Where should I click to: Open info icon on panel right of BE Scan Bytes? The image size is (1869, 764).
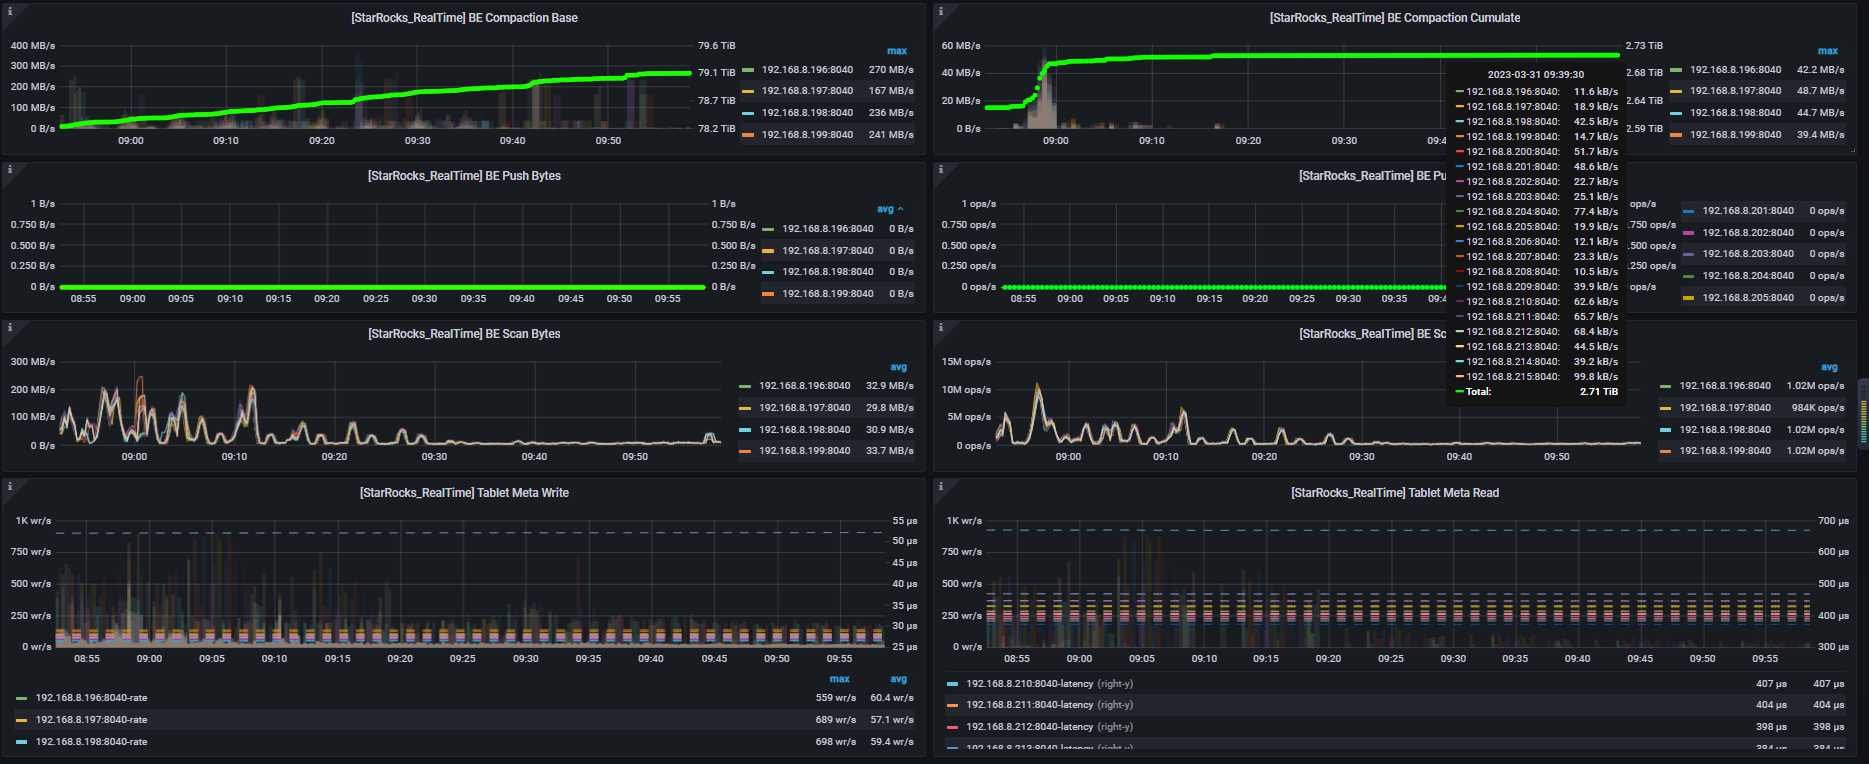[941, 327]
